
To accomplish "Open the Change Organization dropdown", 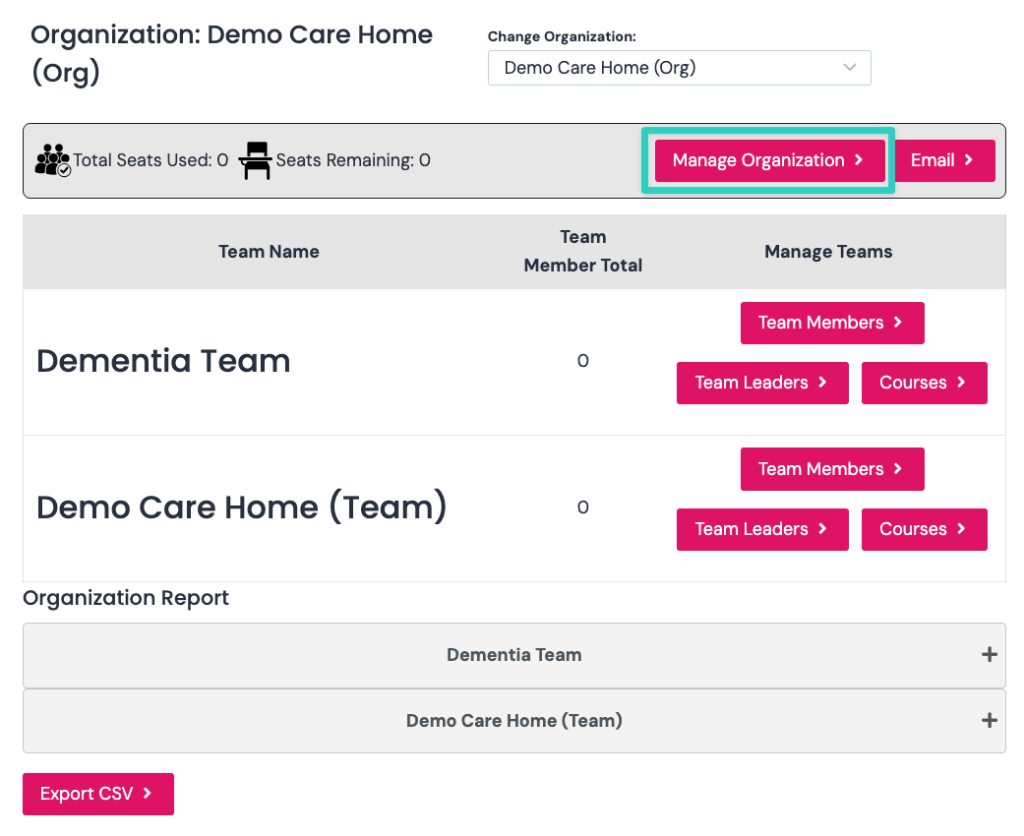I will click(679, 68).
